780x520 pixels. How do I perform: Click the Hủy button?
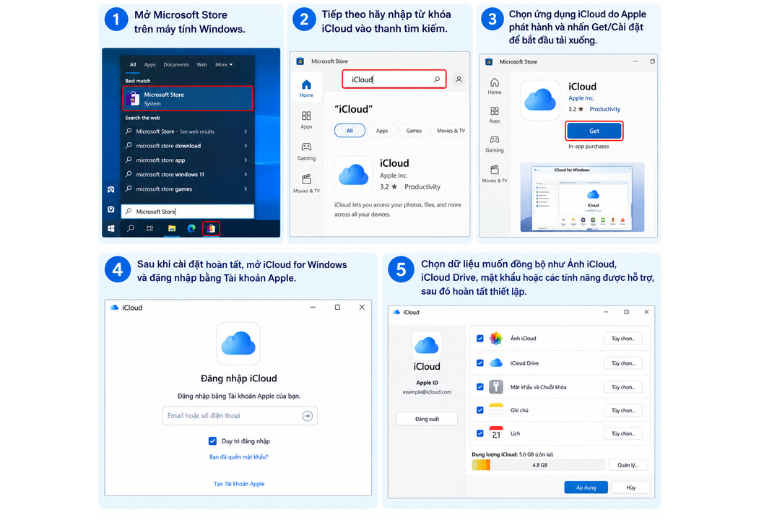tap(631, 488)
